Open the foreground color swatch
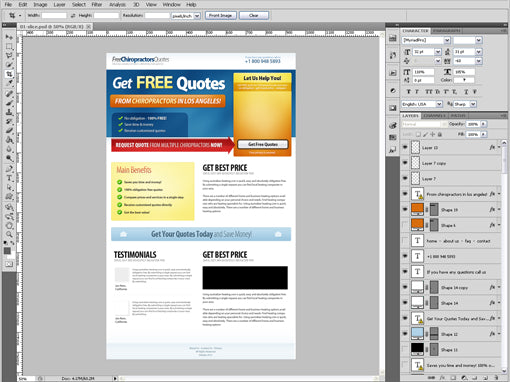 tap(7, 251)
